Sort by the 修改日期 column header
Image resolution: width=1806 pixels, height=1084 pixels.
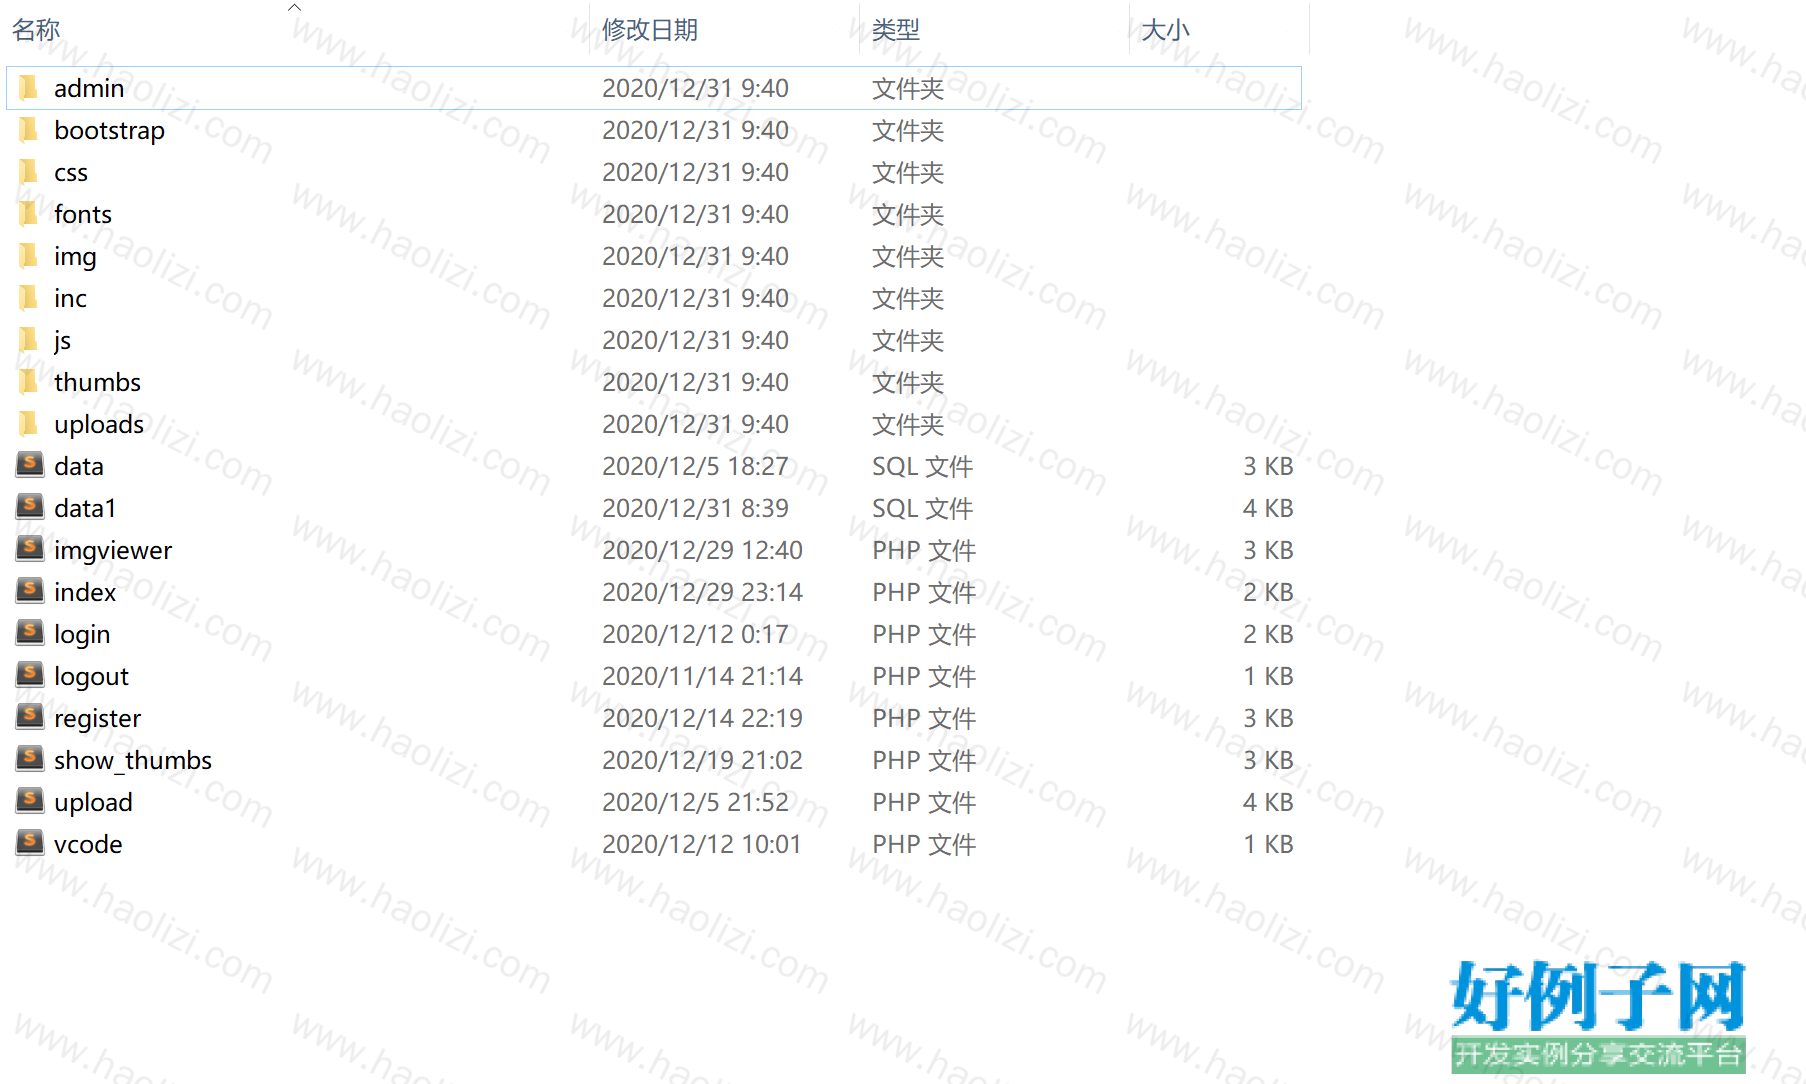[x=650, y=30]
